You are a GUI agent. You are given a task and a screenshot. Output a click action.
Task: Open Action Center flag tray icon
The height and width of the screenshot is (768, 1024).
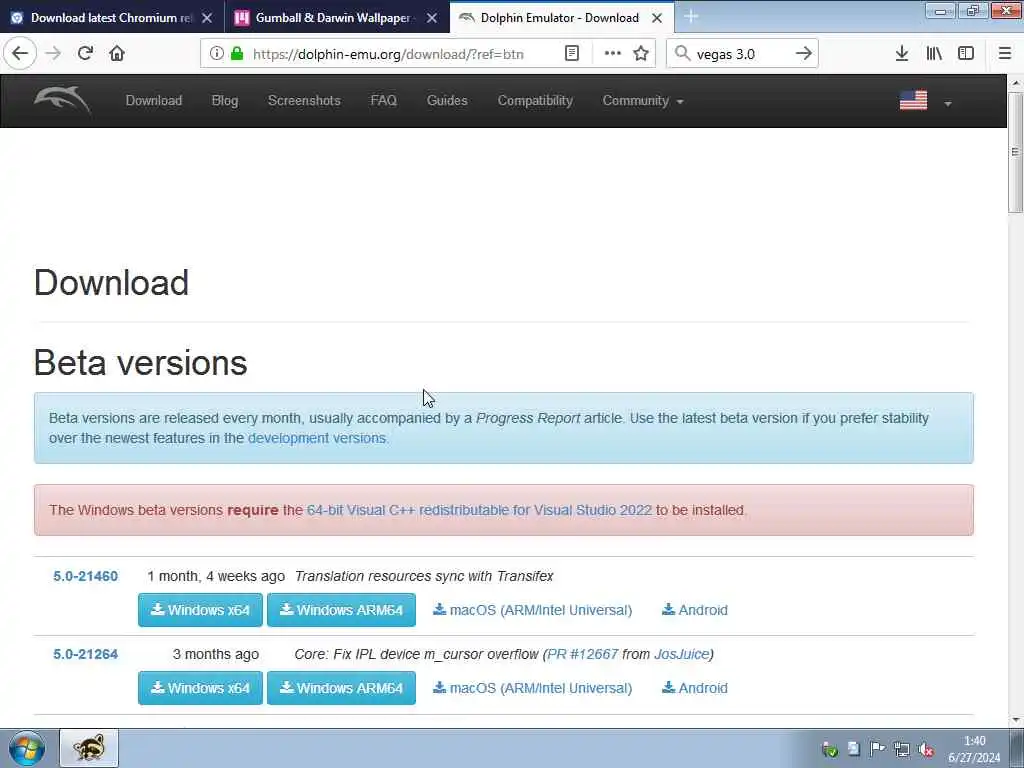tap(877, 750)
